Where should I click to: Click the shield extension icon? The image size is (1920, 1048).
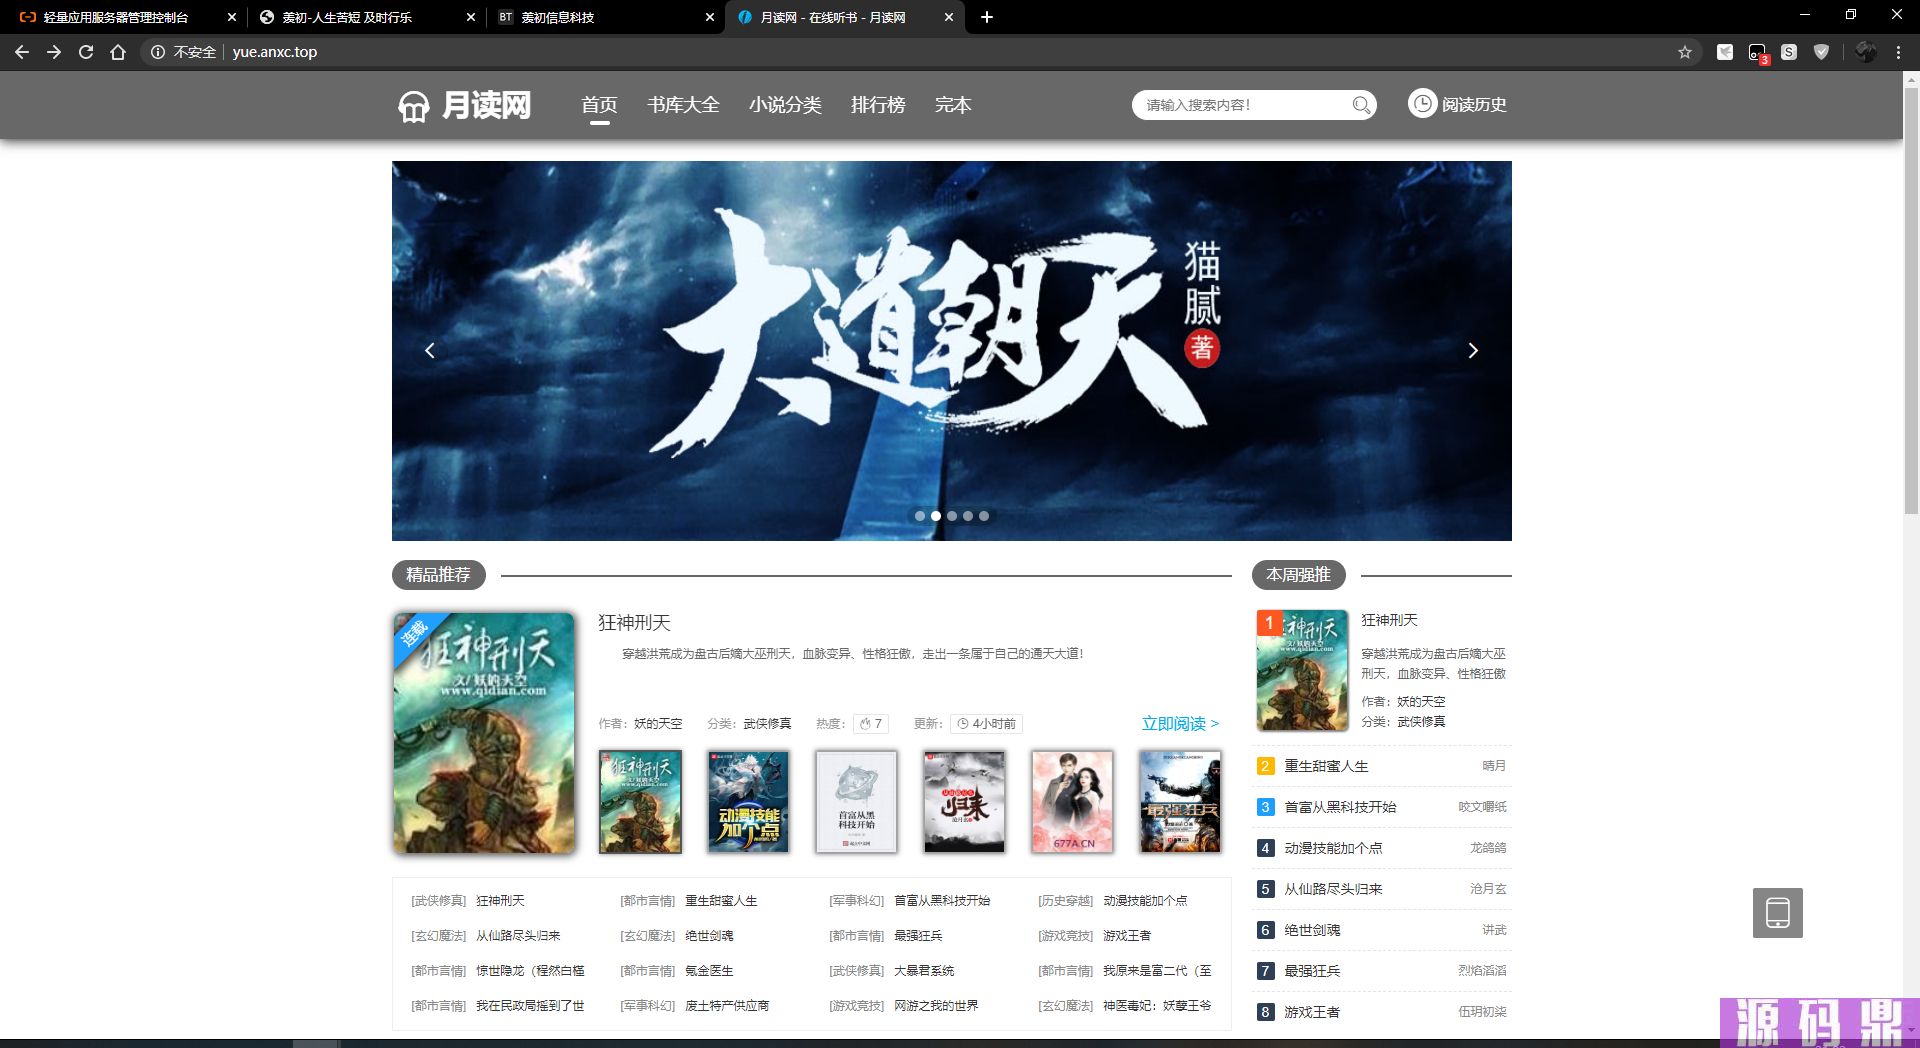coord(1821,52)
